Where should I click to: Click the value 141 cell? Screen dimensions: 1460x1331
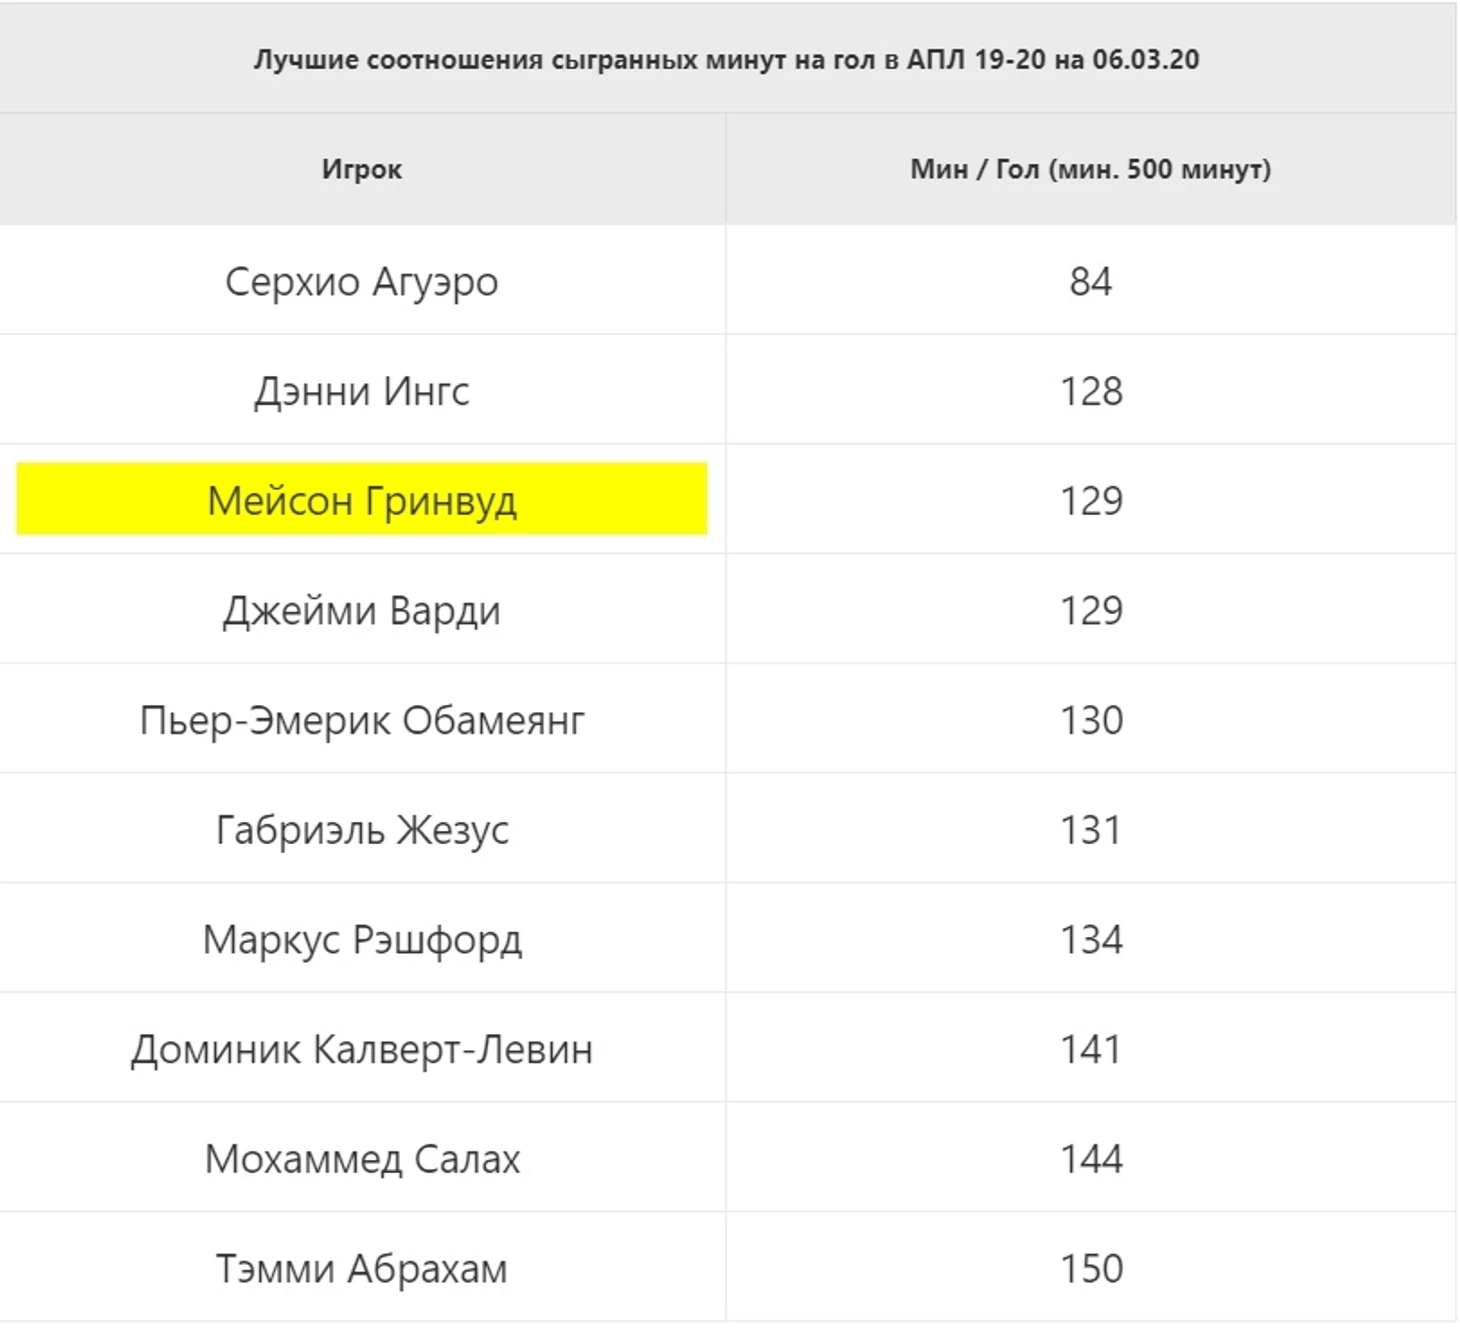1090,1049
